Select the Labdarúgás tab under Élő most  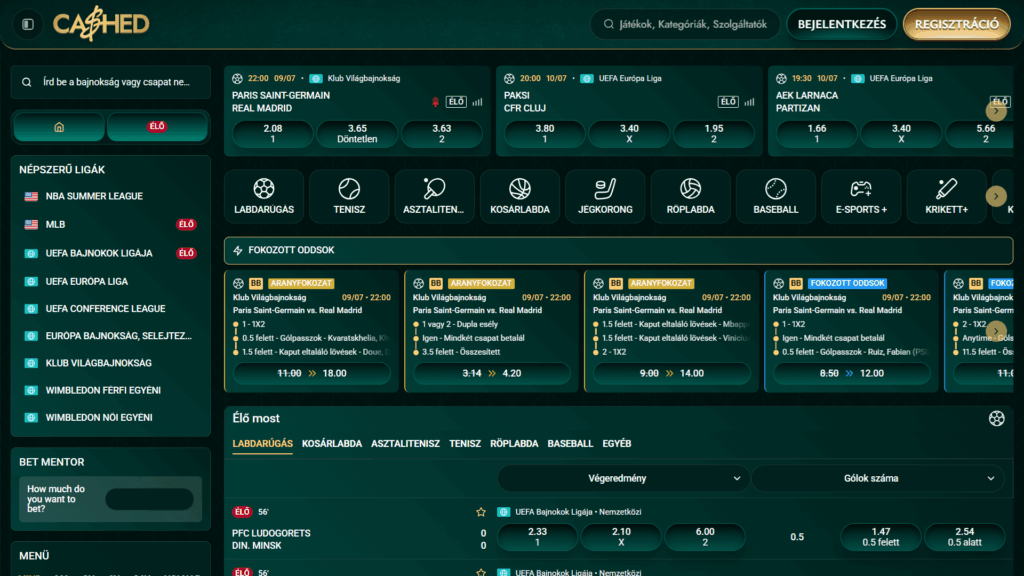(x=263, y=444)
